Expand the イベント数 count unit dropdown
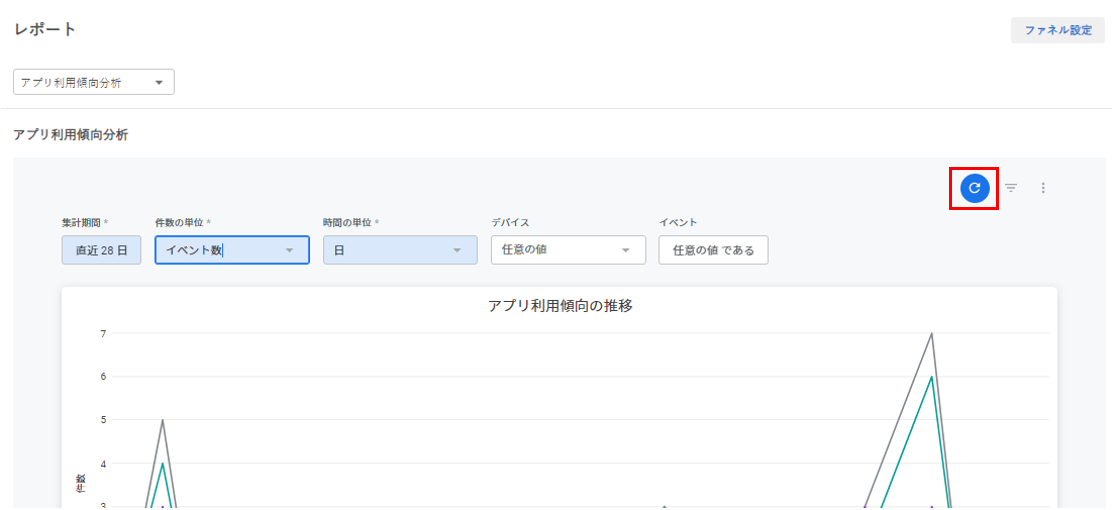This screenshot has height=510, width=1112. point(232,250)
